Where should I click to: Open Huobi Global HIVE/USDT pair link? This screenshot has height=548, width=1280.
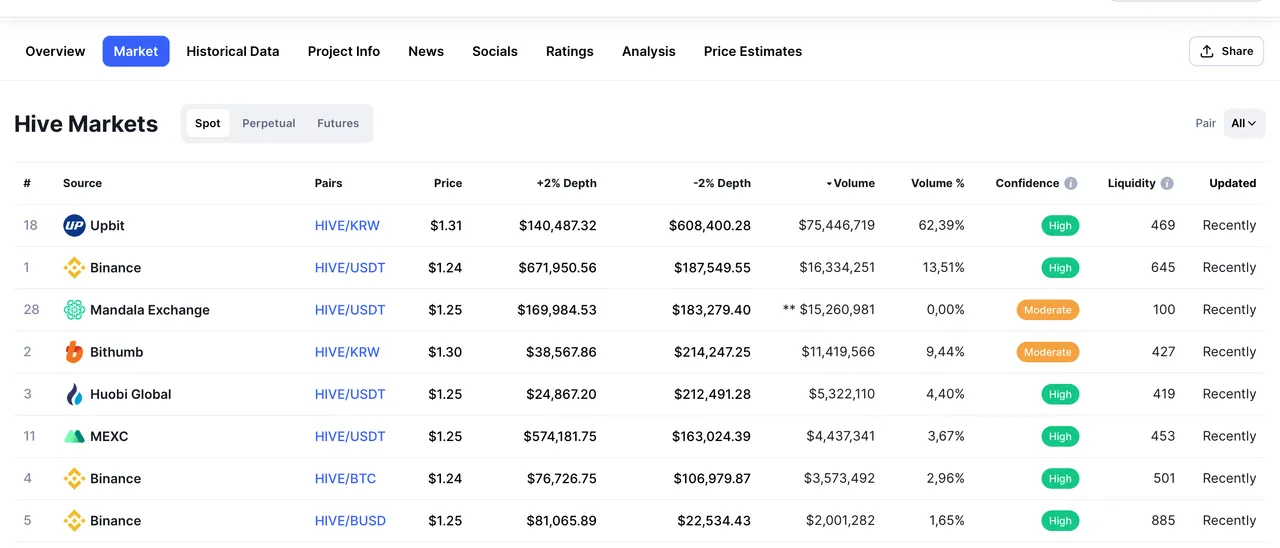click(x=350, y=394)
